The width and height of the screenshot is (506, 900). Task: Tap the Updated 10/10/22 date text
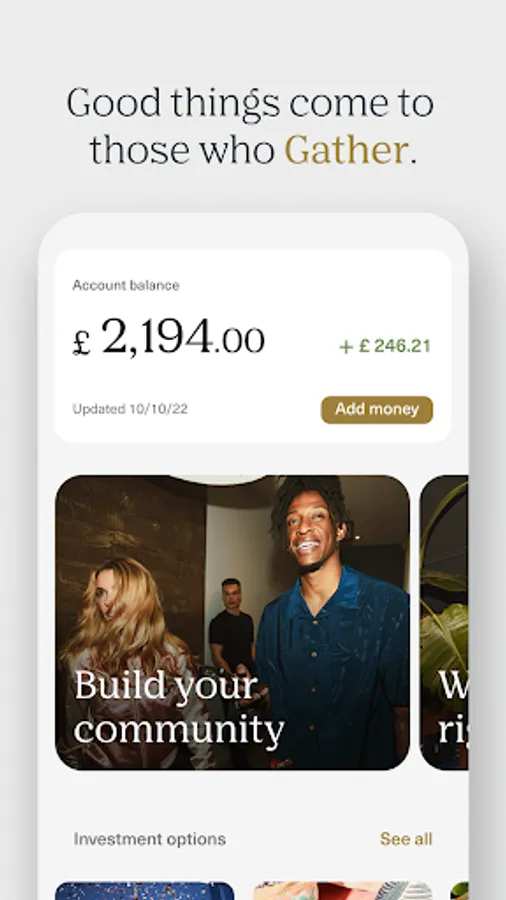130,409
